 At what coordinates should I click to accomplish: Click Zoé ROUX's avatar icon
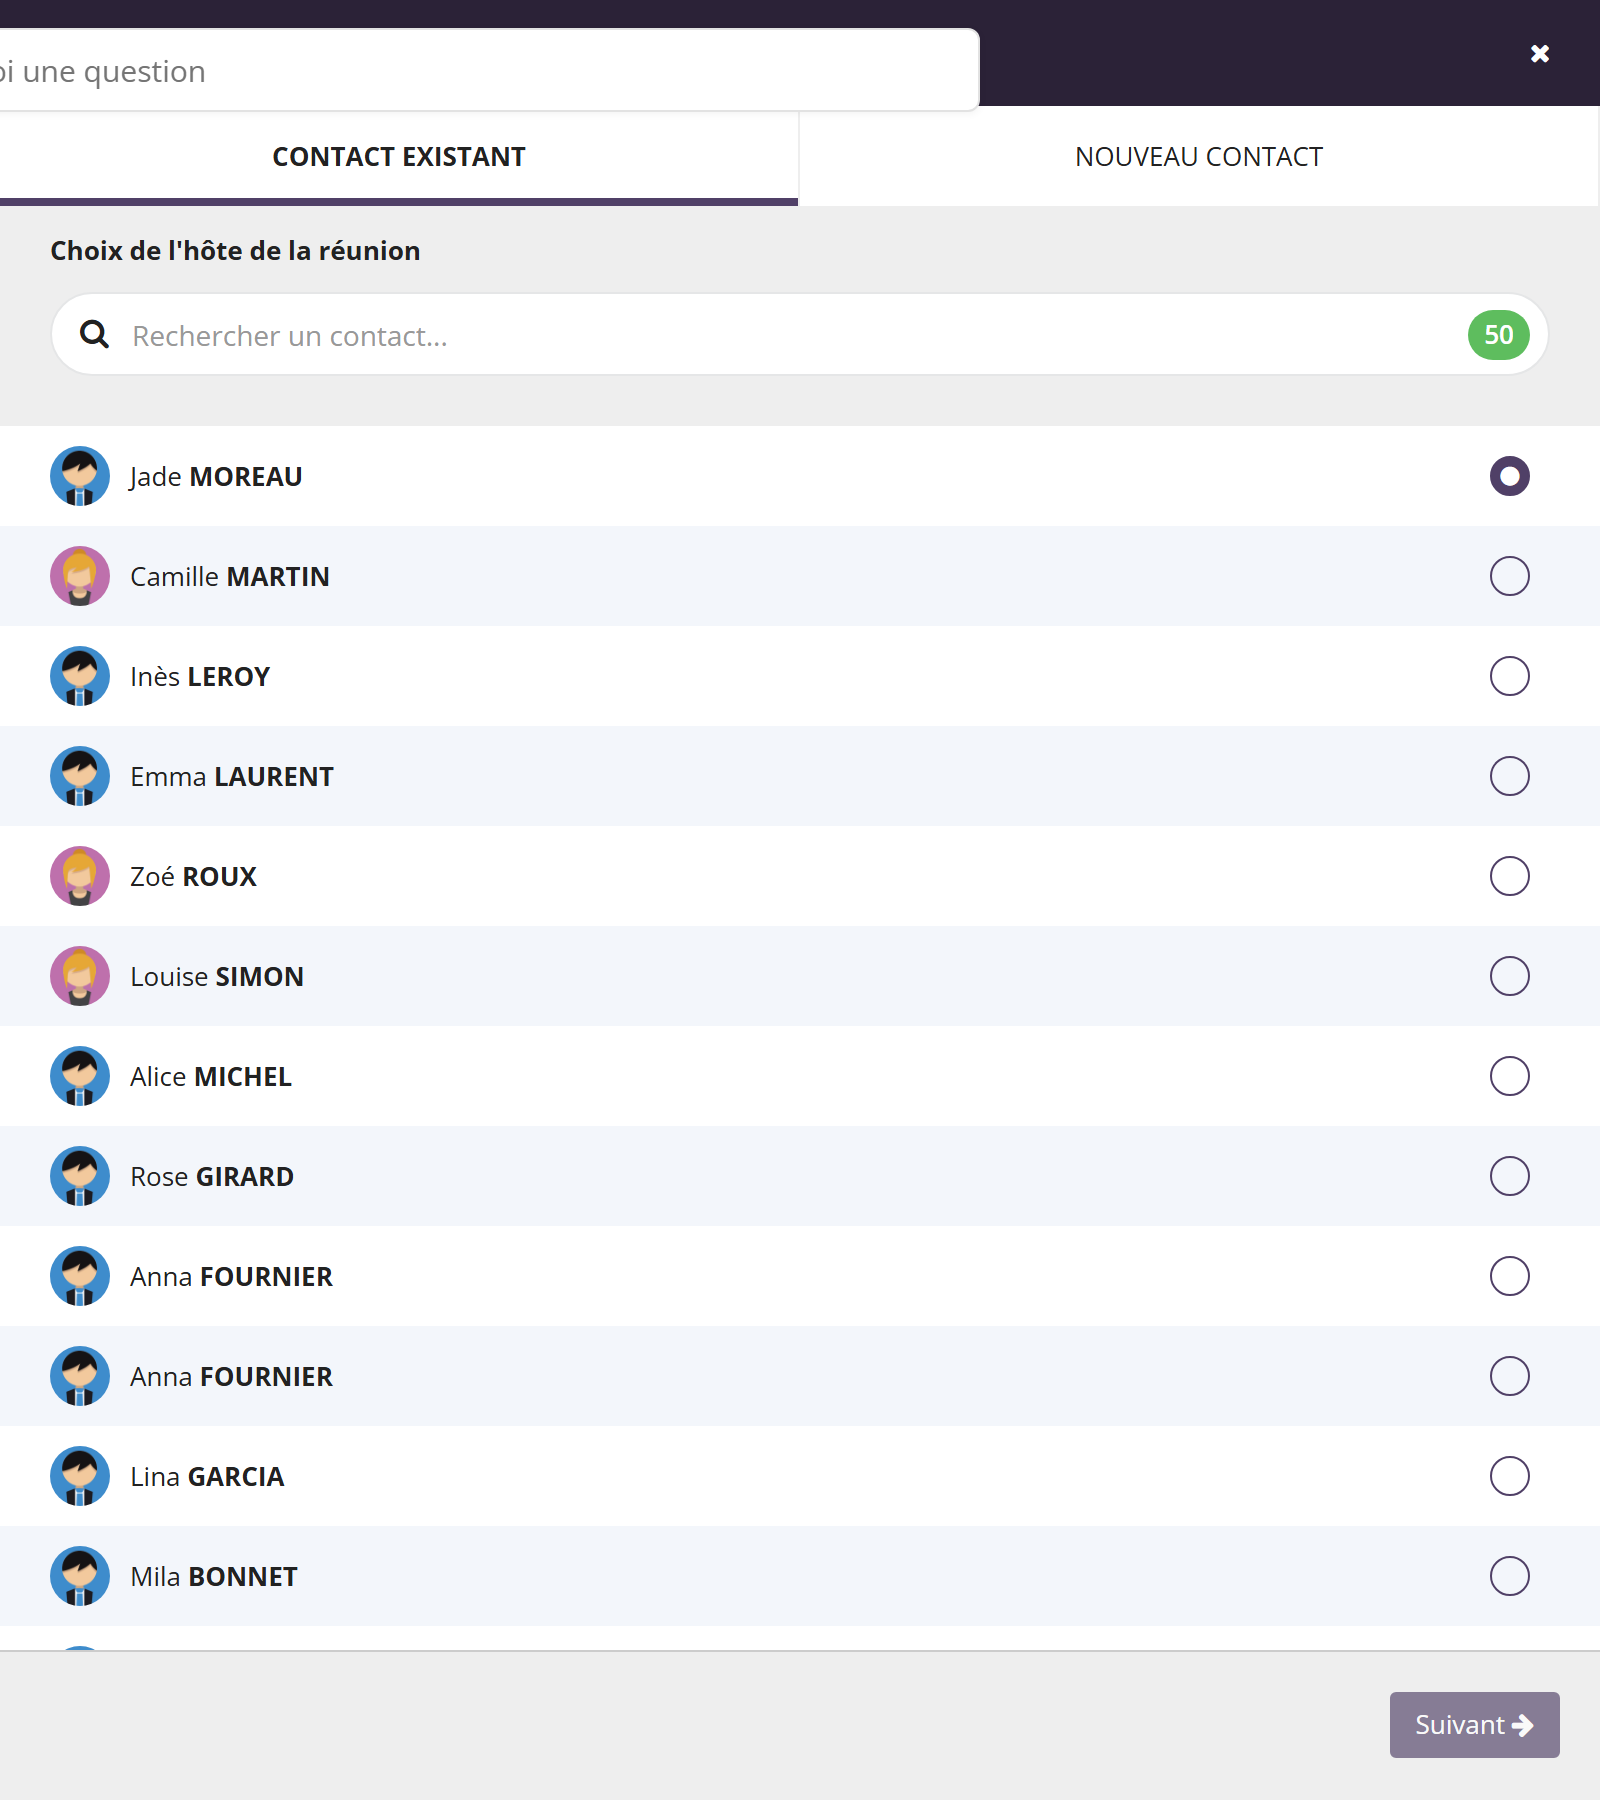point(80,876)
